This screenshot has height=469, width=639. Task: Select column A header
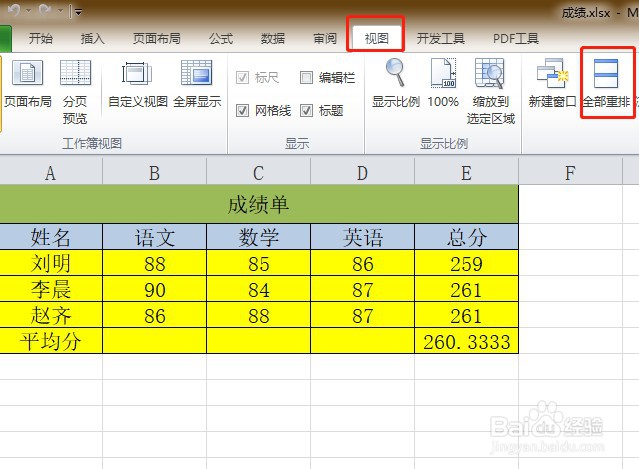[51, 173]
